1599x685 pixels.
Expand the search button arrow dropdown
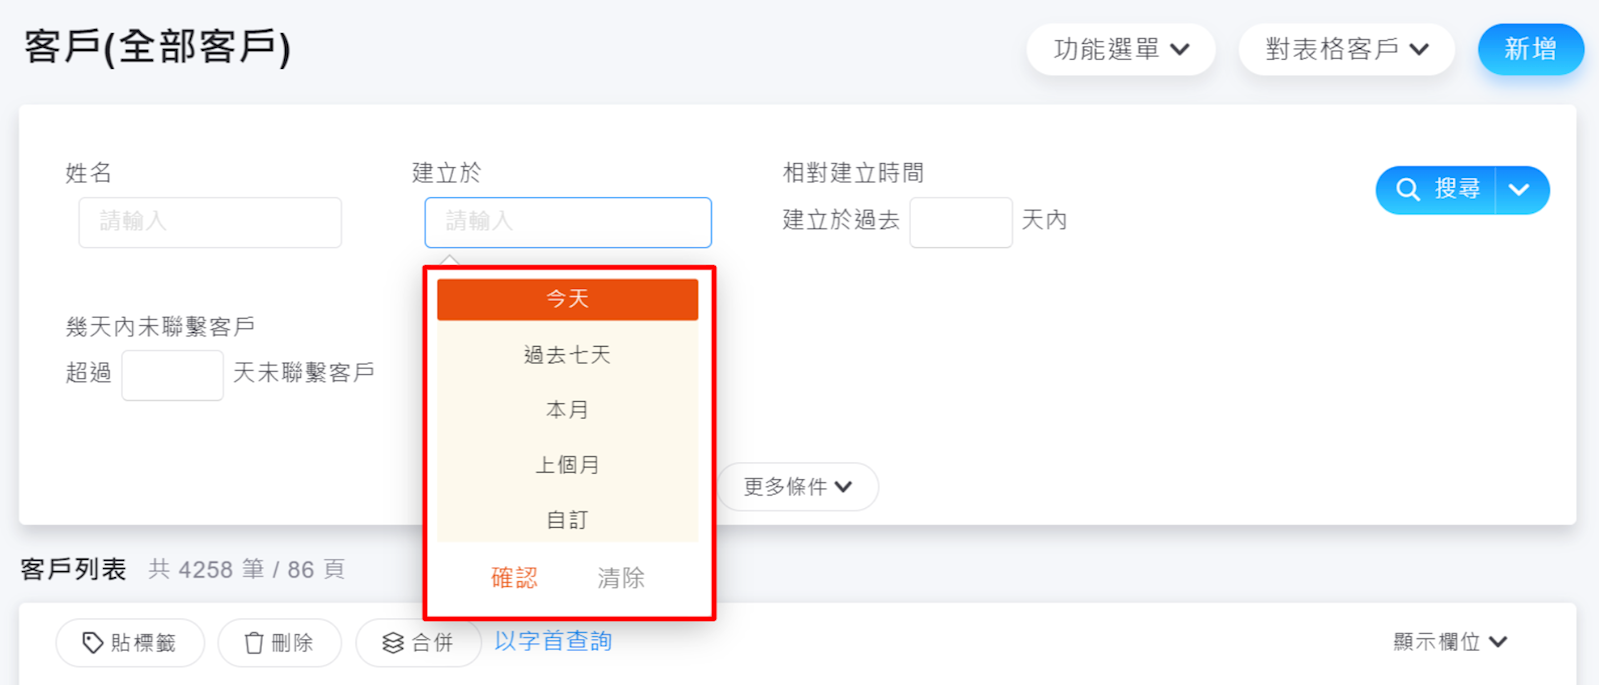pyautogui.click(x=1520, y=190)
